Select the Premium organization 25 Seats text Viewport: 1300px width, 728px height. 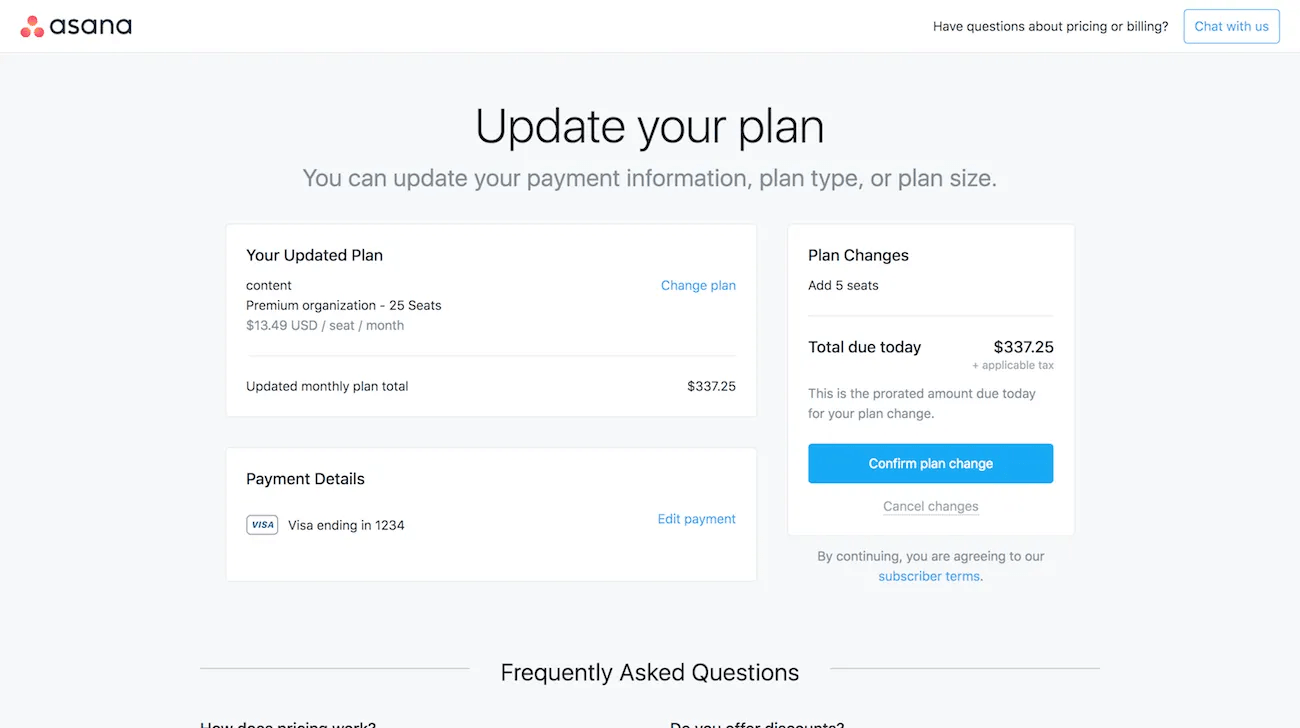click(343, 306)
